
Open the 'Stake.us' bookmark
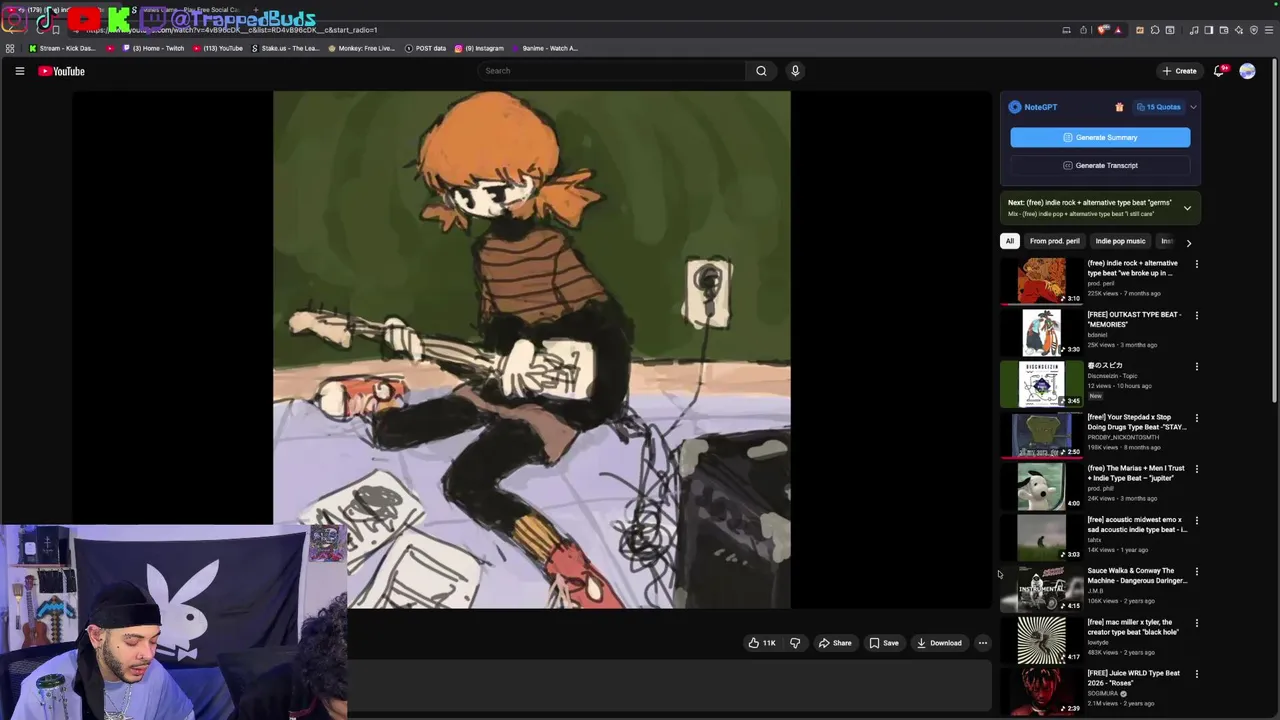(286, 48)
